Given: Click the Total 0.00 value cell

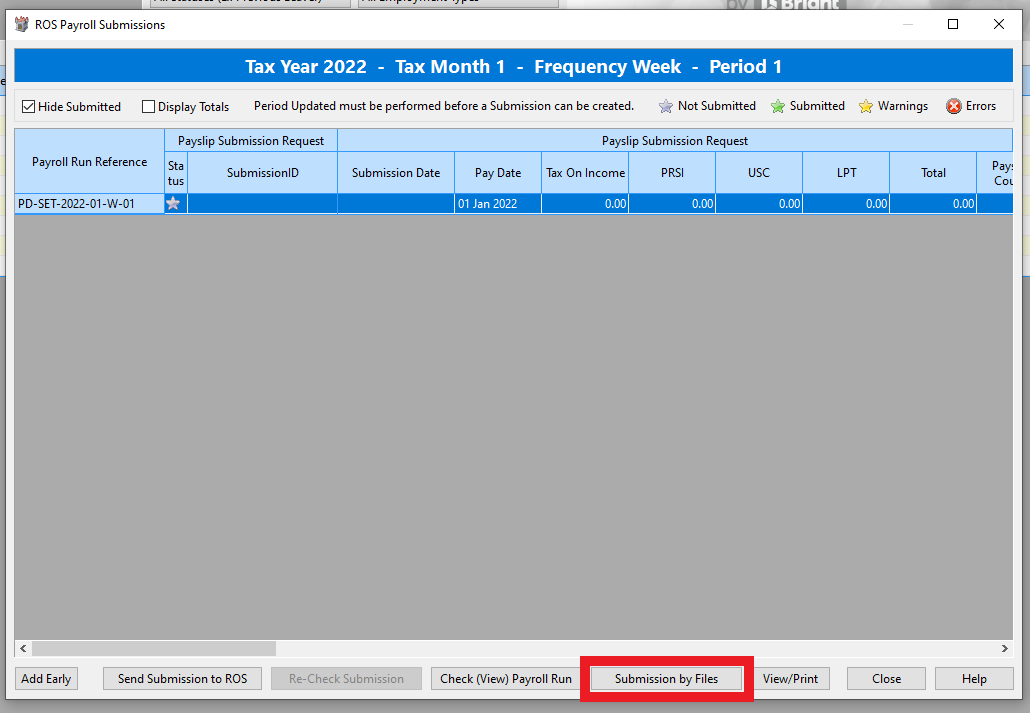Looking at the screenshot, I should coord(933,204).
